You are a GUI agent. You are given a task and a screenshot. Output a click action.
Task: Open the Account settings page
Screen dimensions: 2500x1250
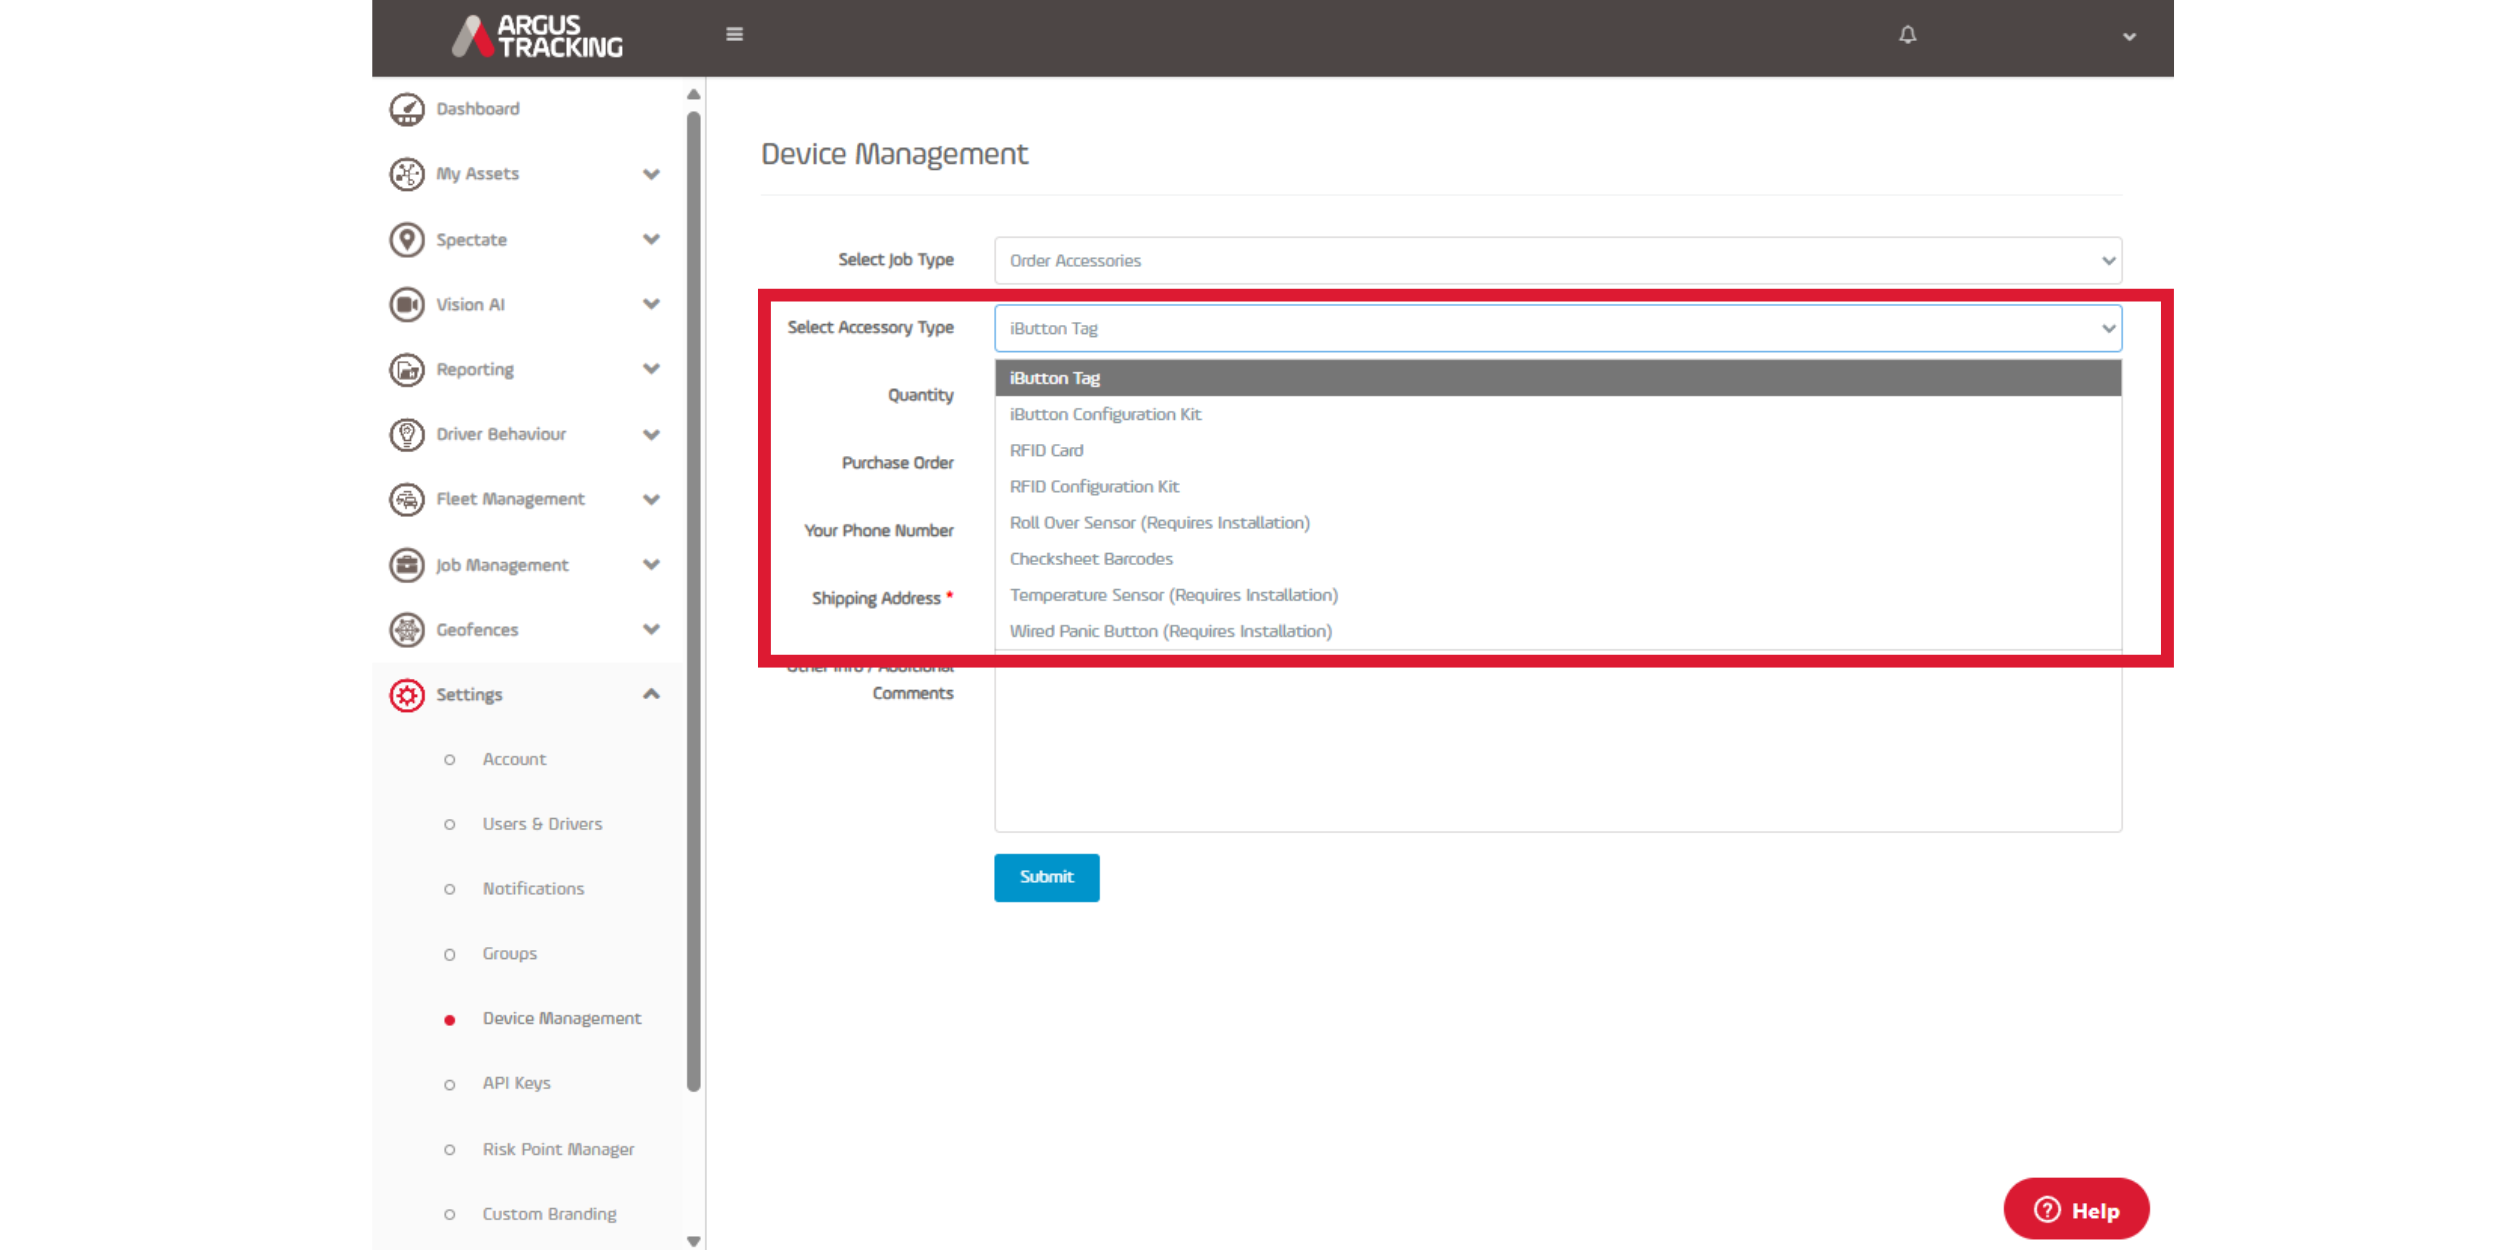tap(514, 759)
